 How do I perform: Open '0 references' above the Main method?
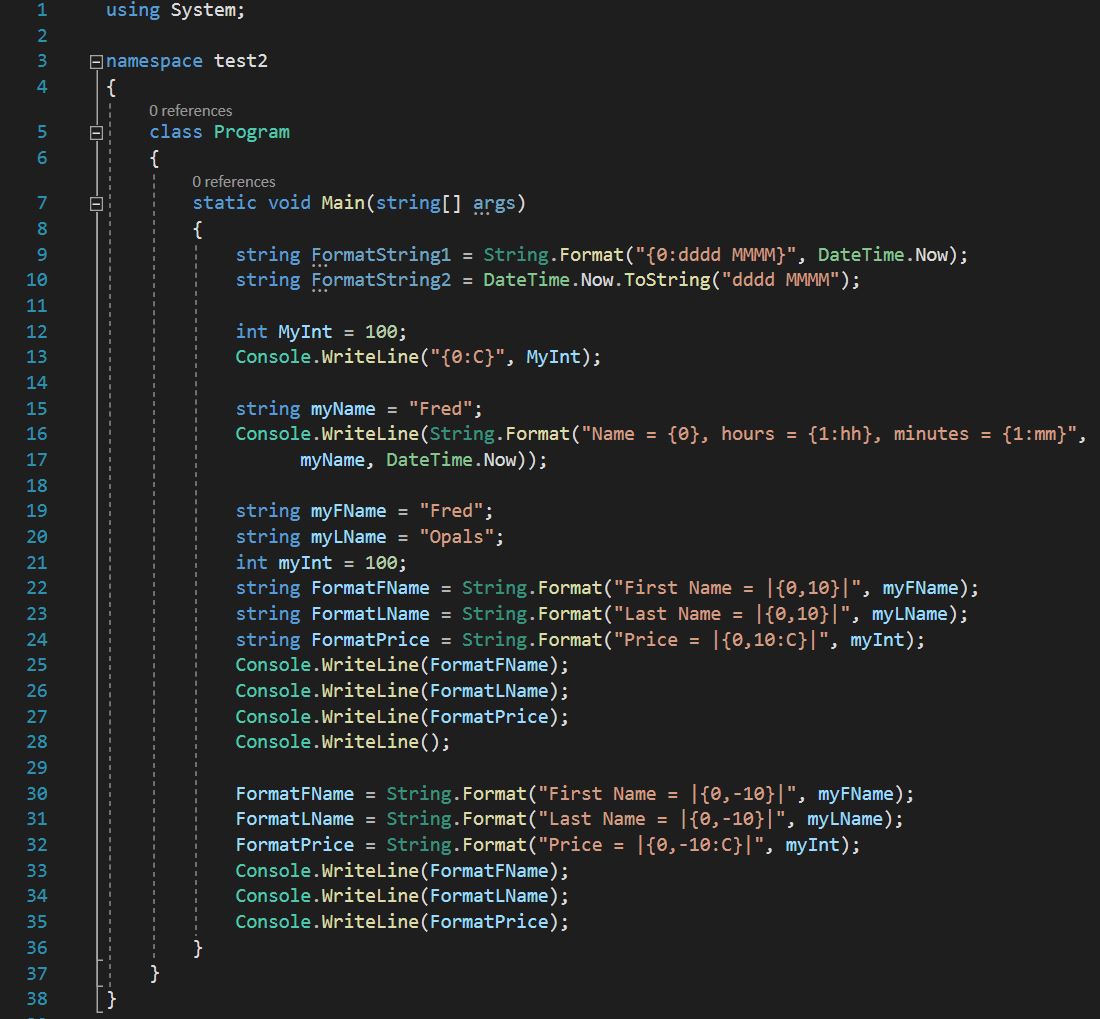[x=233, y=182]
